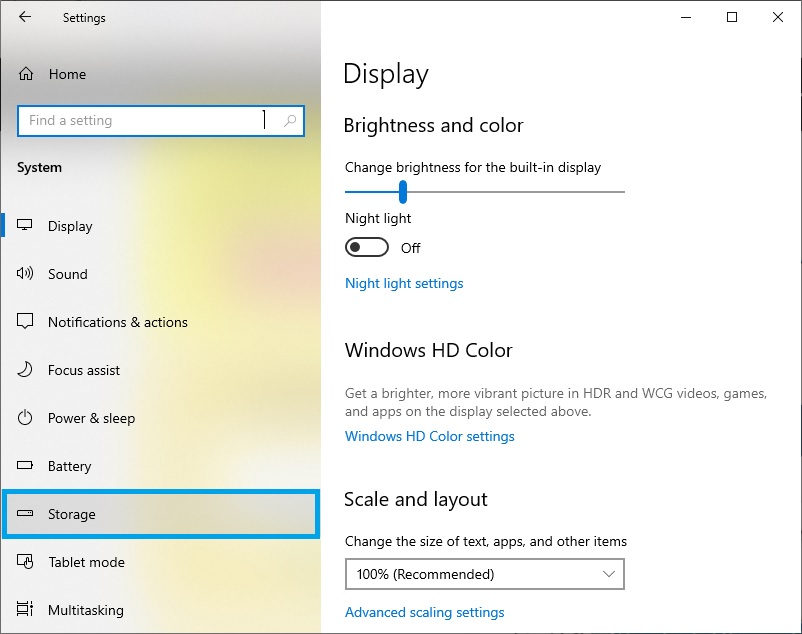802x634 pixels.
Task: Click the 'Brightness and color' heading
Action: [x=434, y=125]
